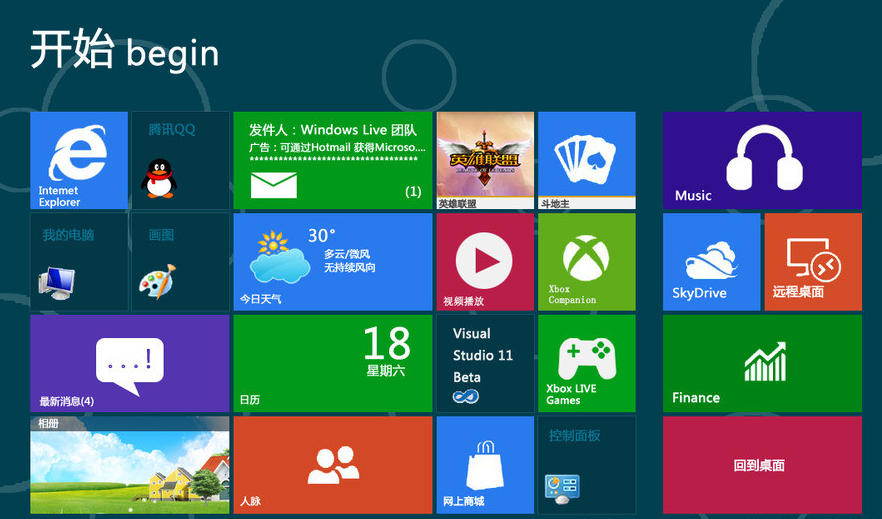This screenshot has width=882, height=519.
Task: Open 我的电脑 computer tile
Action: click(79, 262)
